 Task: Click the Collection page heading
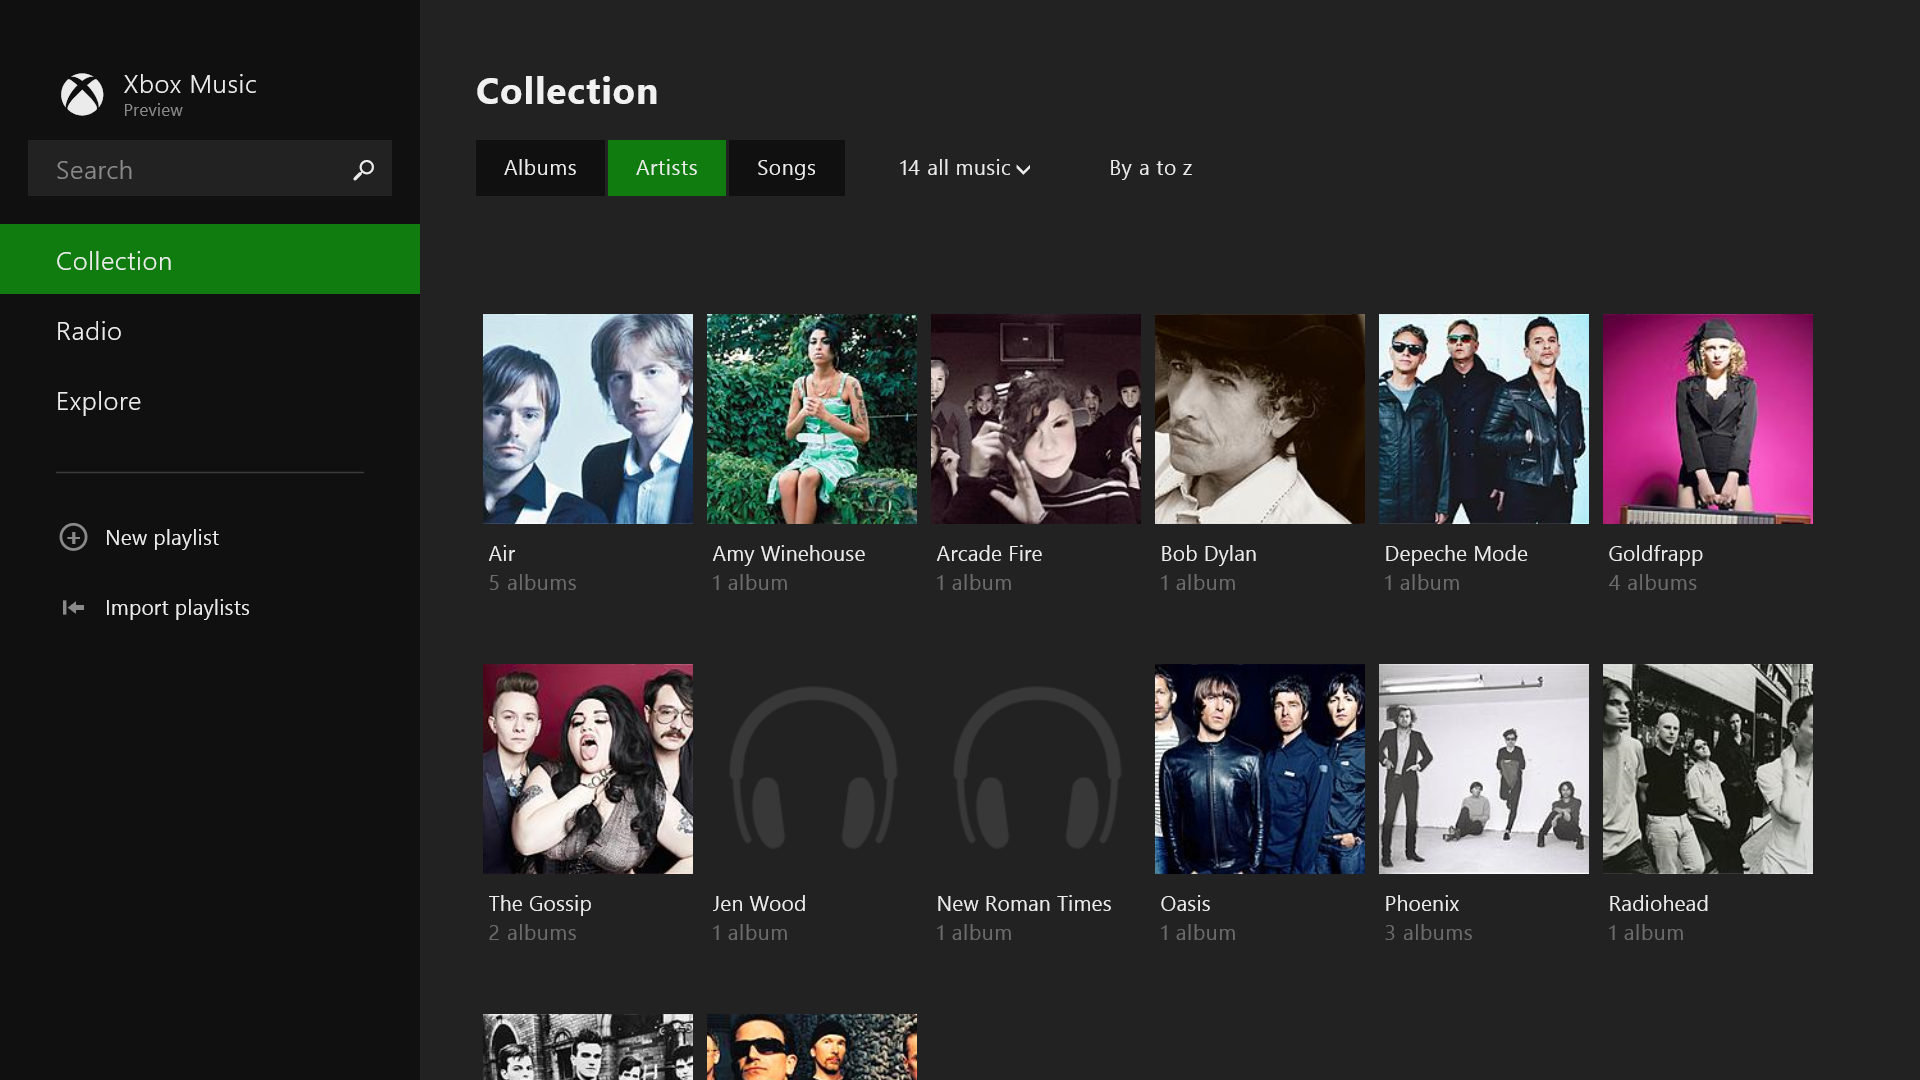[x=567, y=91]
